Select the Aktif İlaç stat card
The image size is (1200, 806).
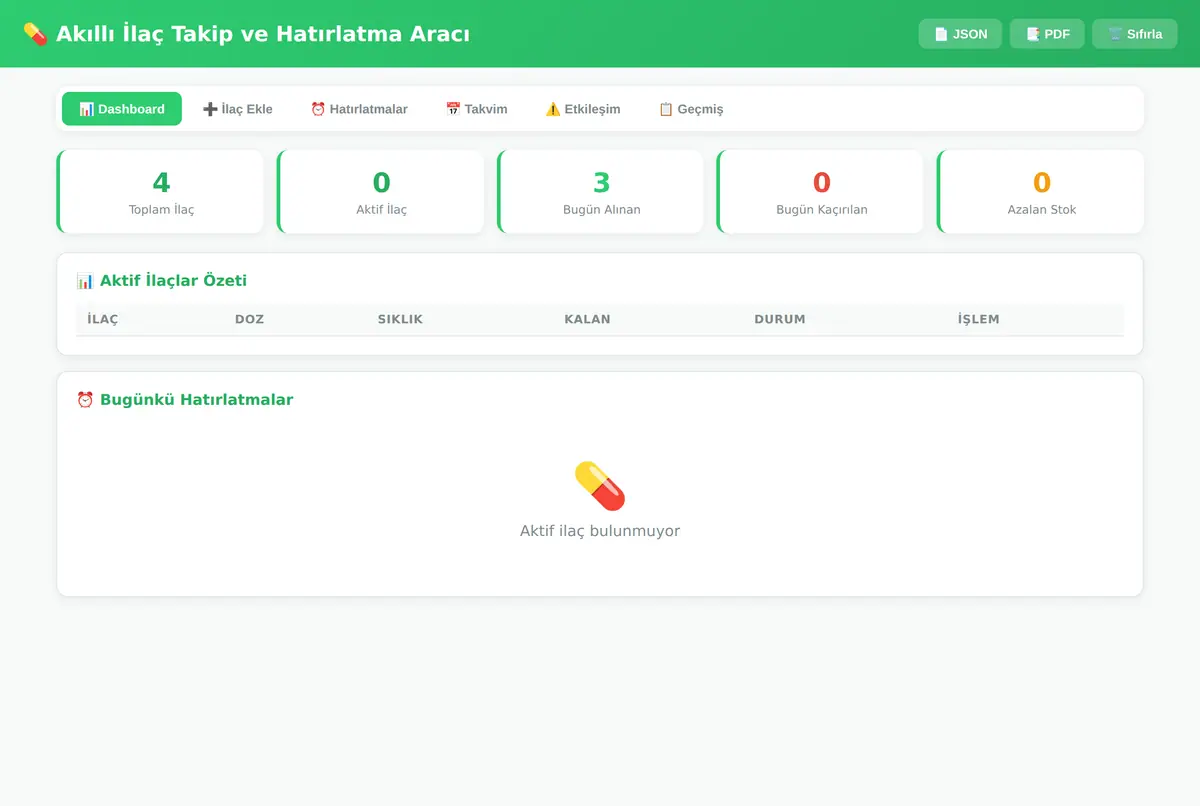point(381,192)
